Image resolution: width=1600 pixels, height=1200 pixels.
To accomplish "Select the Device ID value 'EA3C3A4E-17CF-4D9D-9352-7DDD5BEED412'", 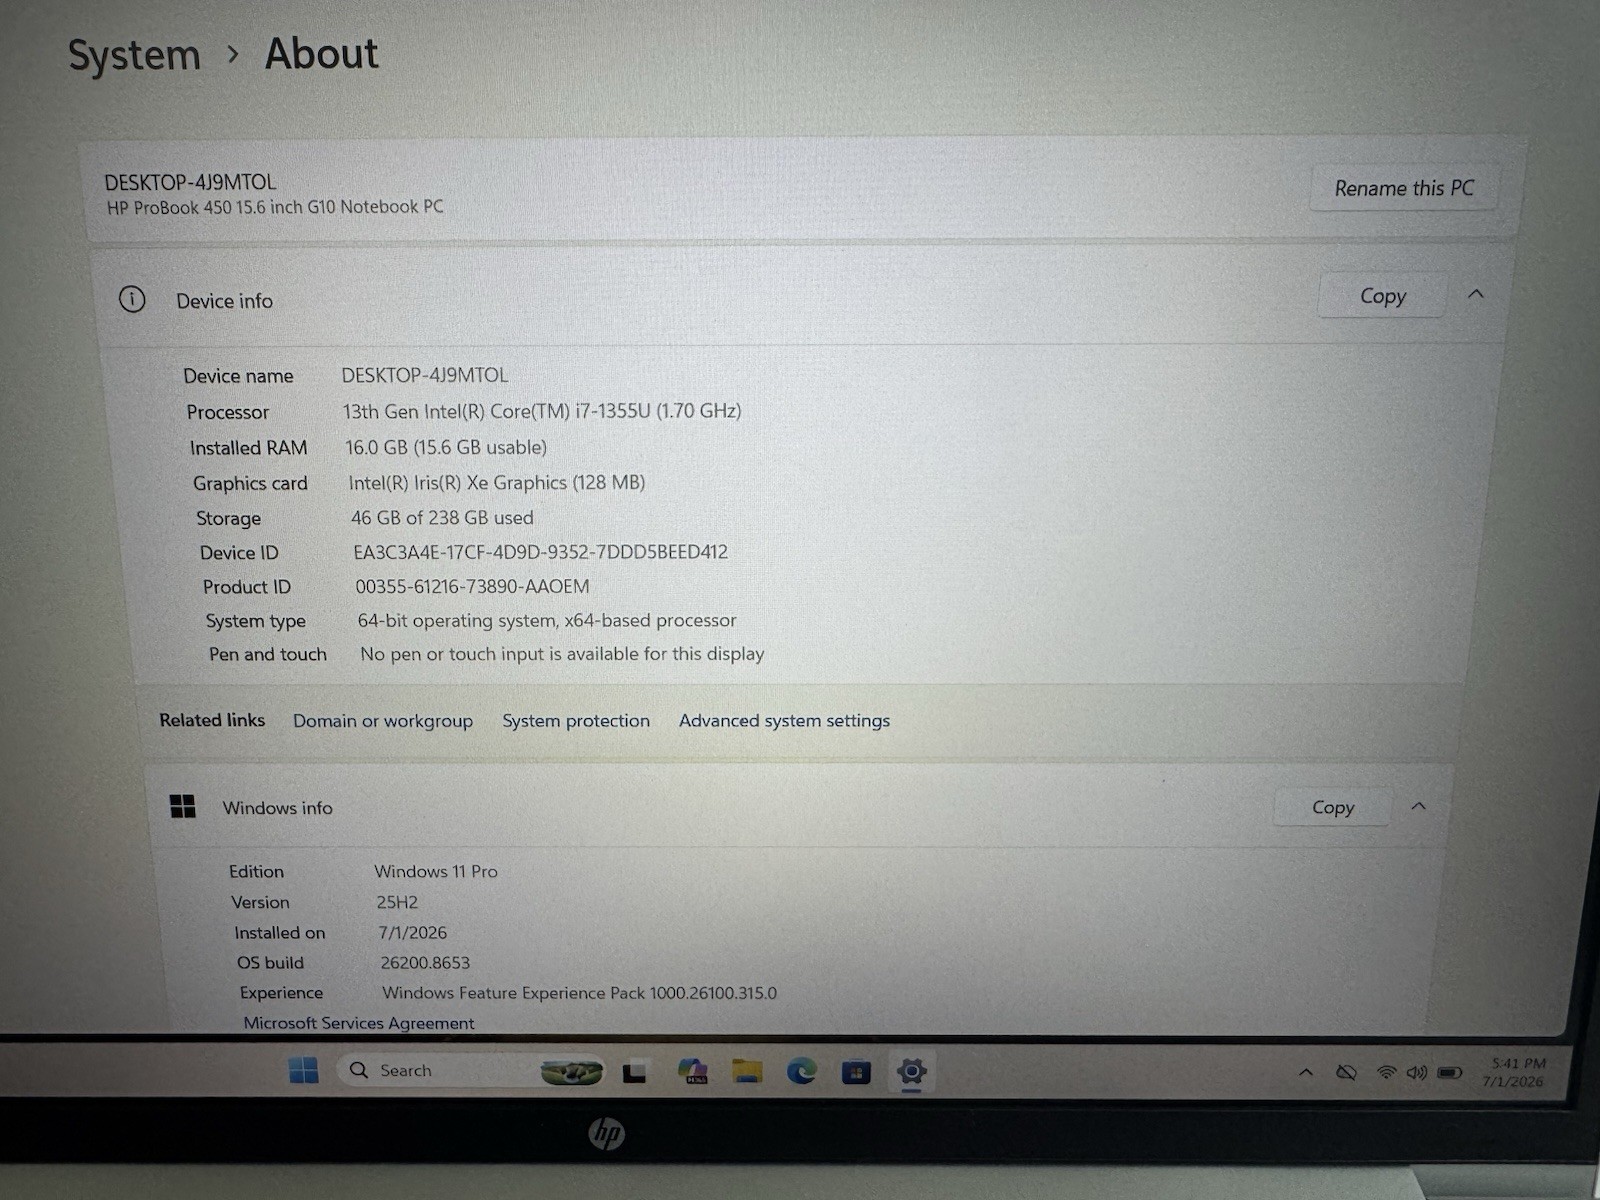I will 540,552.
